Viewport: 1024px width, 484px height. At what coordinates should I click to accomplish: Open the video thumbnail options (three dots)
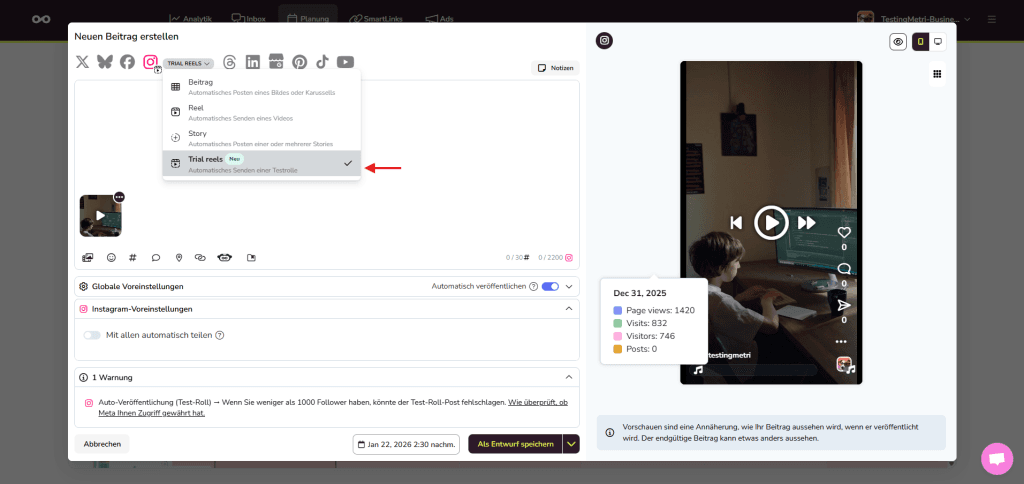(x=119, y=197)
